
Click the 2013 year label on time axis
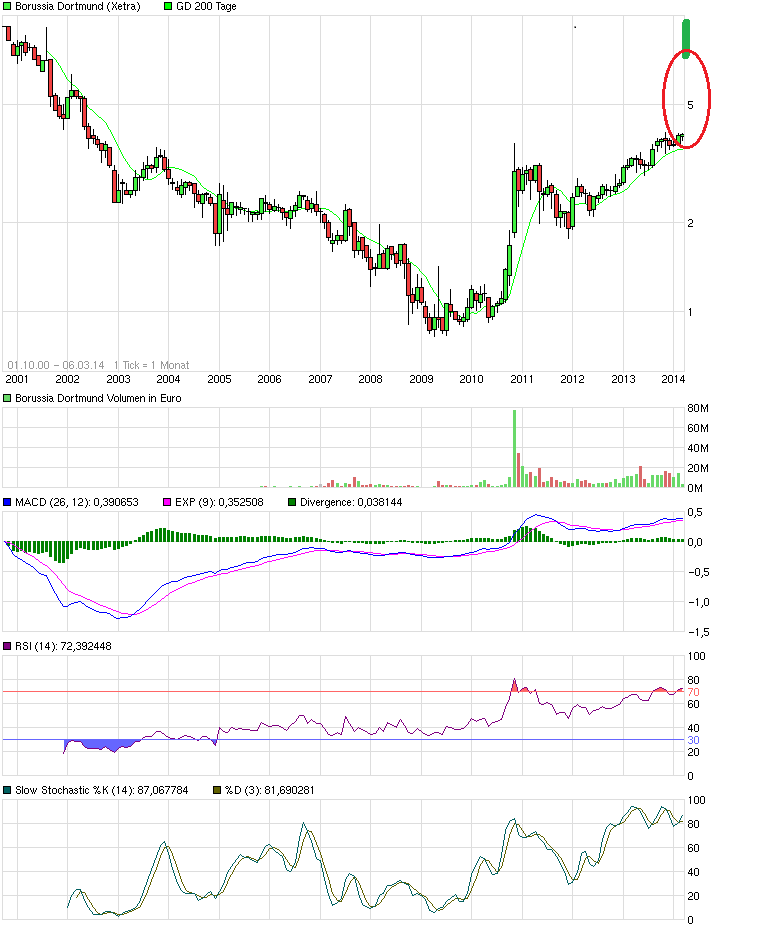[x=623, y=379]
